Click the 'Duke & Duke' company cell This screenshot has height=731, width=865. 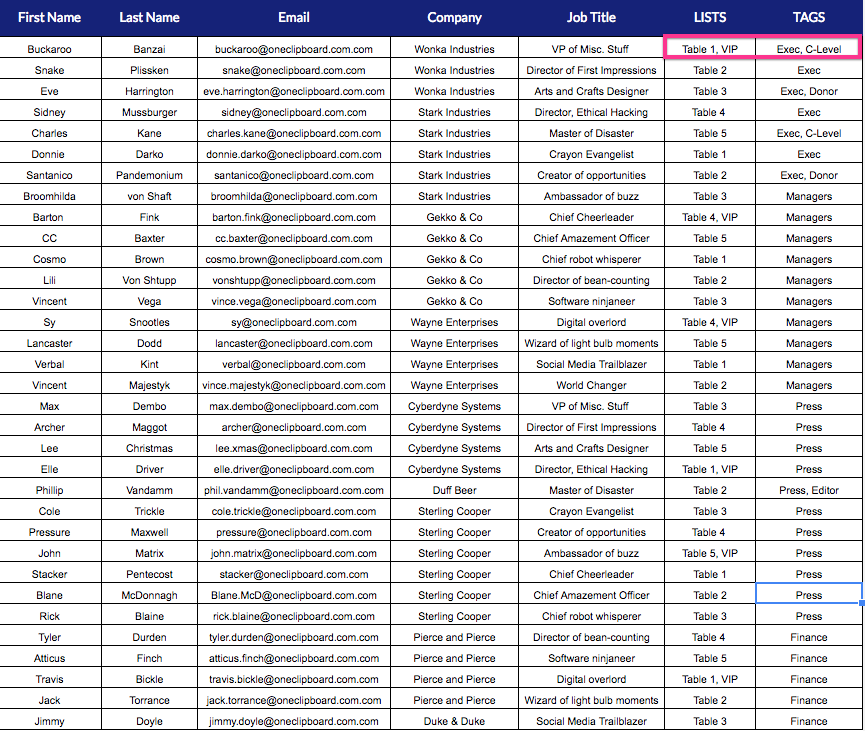(455, 720)
